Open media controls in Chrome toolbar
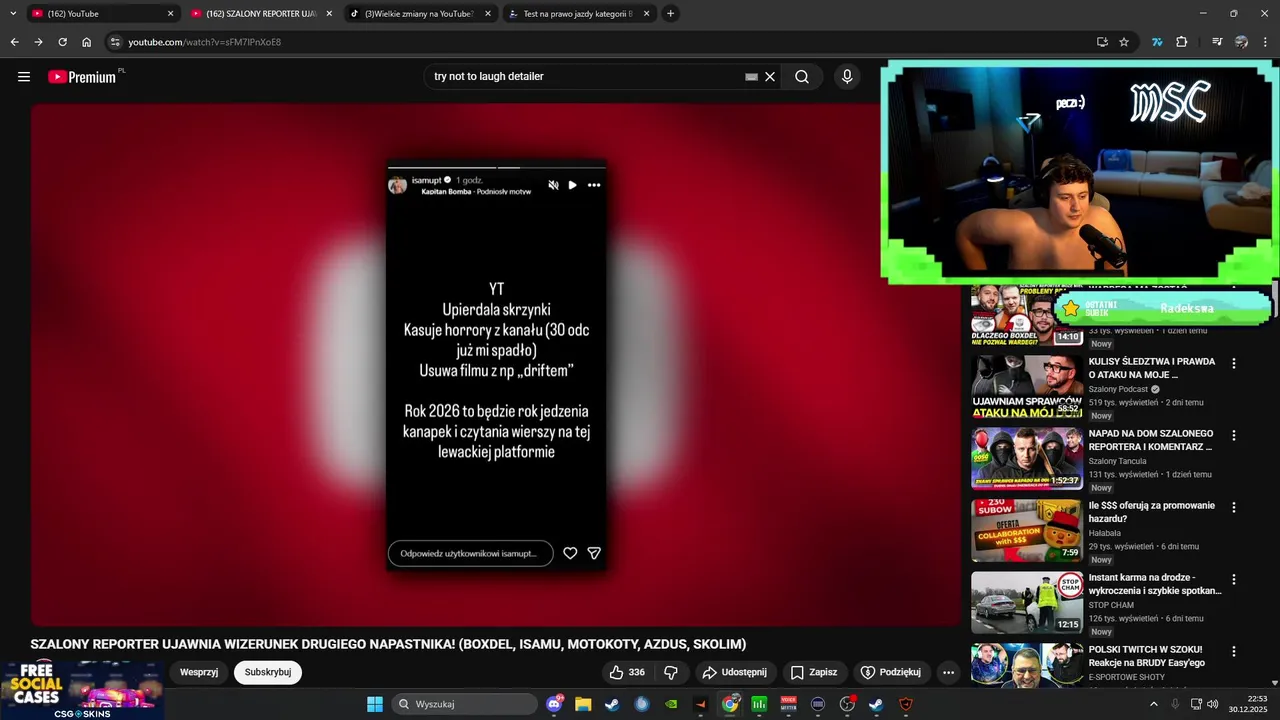This screenshot has height=720, width=1280. pyautogui.click(x=1217, y=42)
